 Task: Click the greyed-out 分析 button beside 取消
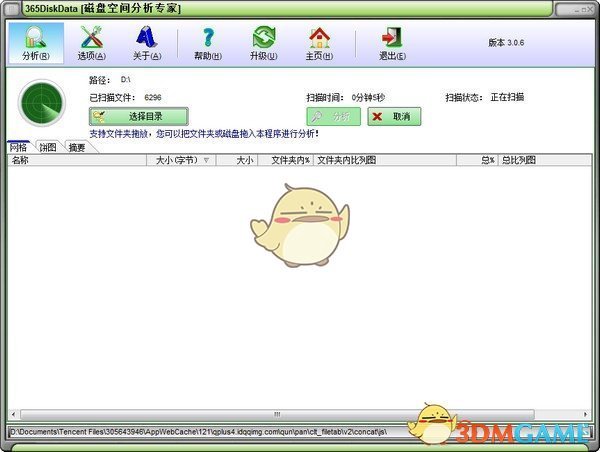(x=333, y=116)
